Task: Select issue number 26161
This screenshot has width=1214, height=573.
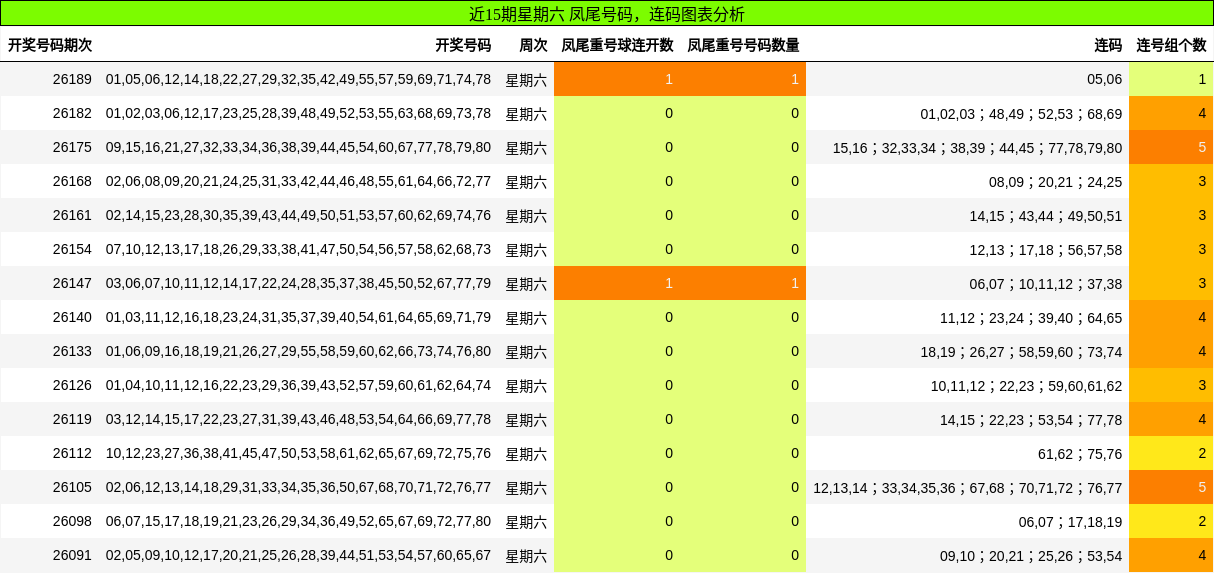Action: tap(72, 215)
